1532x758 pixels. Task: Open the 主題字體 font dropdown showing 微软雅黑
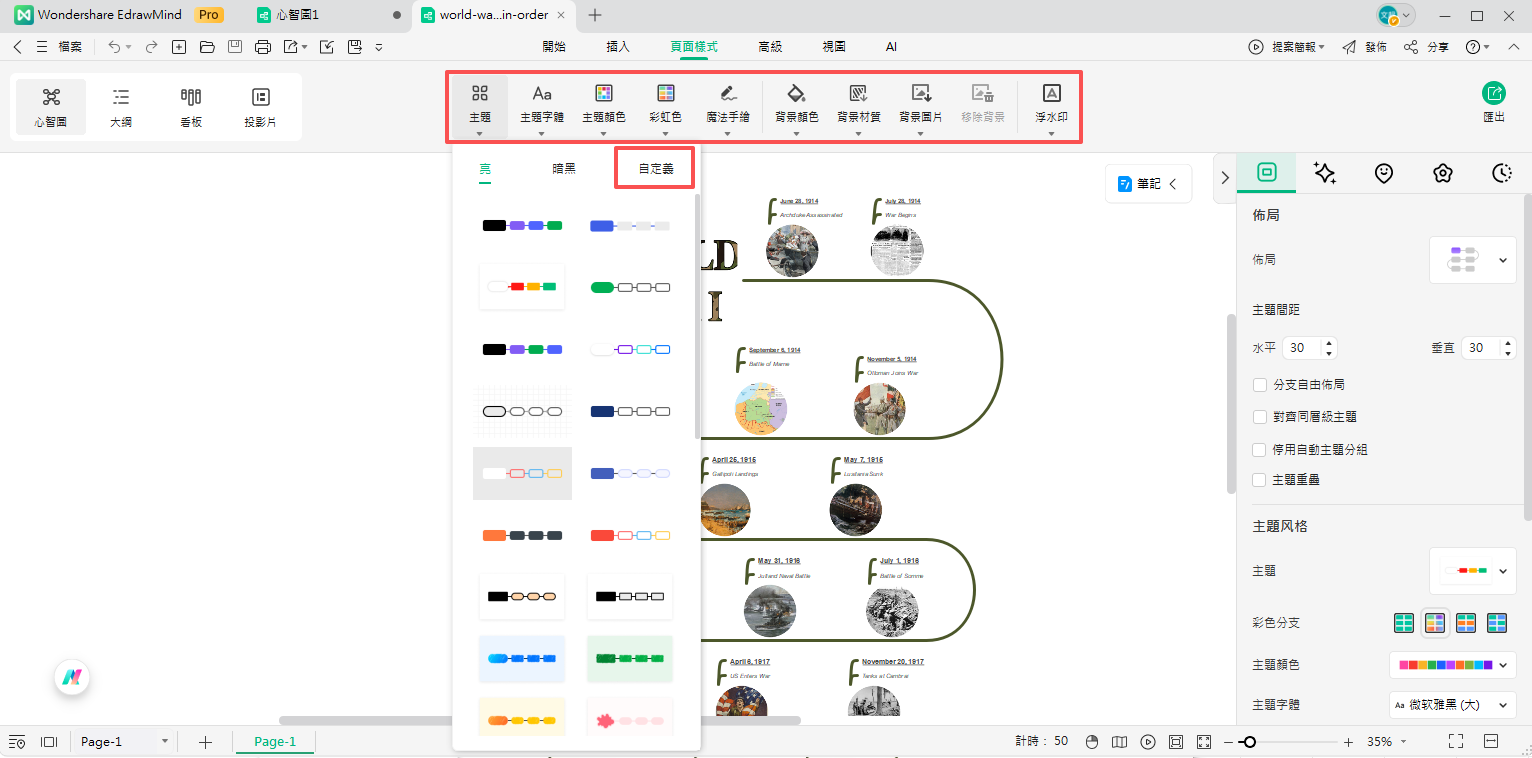(1452, 704)
